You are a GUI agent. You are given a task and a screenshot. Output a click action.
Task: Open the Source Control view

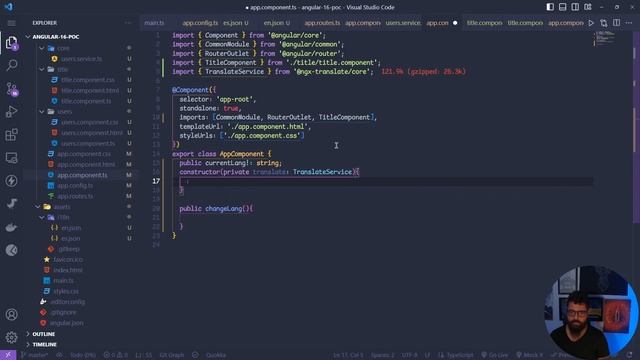pos(11,89)
